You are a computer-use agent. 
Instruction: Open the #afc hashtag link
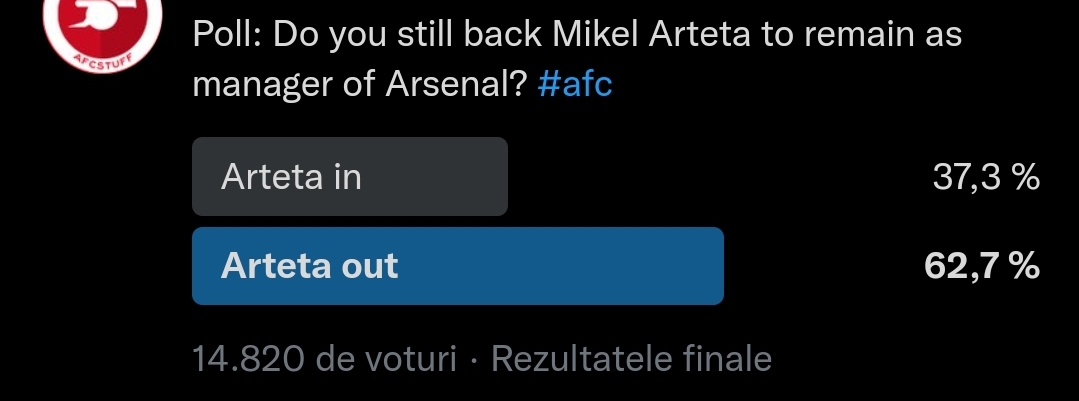click(575, 85)
